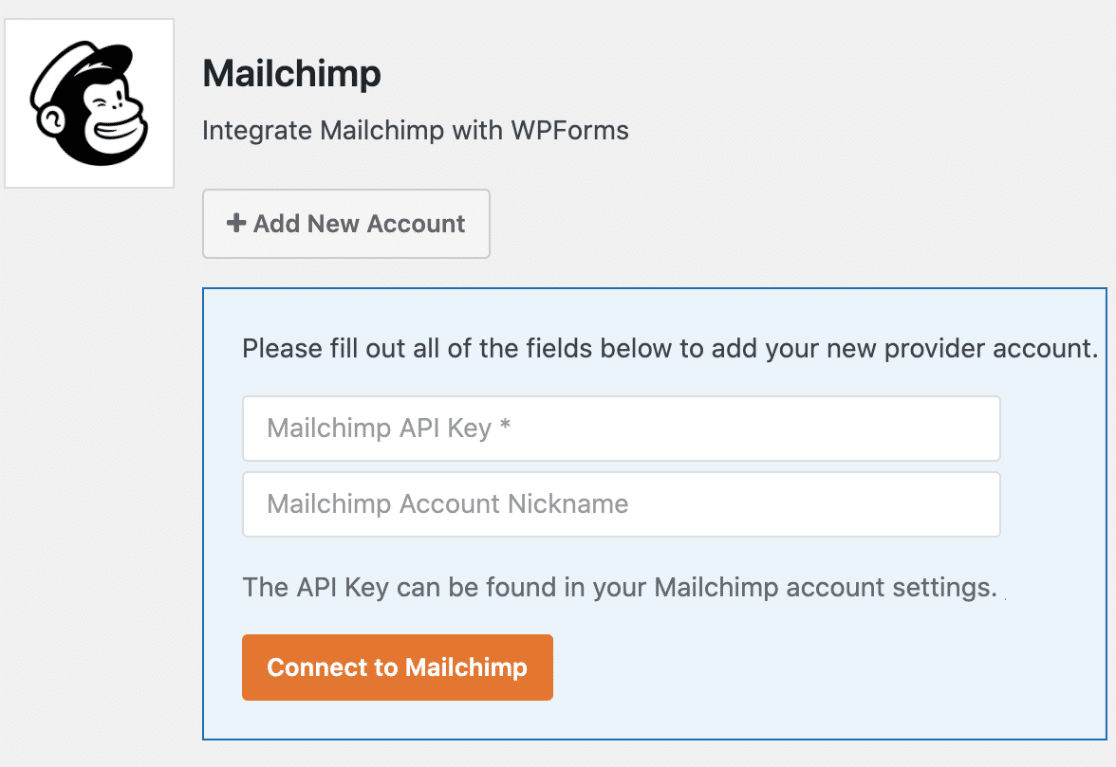
Task: Click the word 'WPForms' in the subtitle
Action: click(581, 131)
